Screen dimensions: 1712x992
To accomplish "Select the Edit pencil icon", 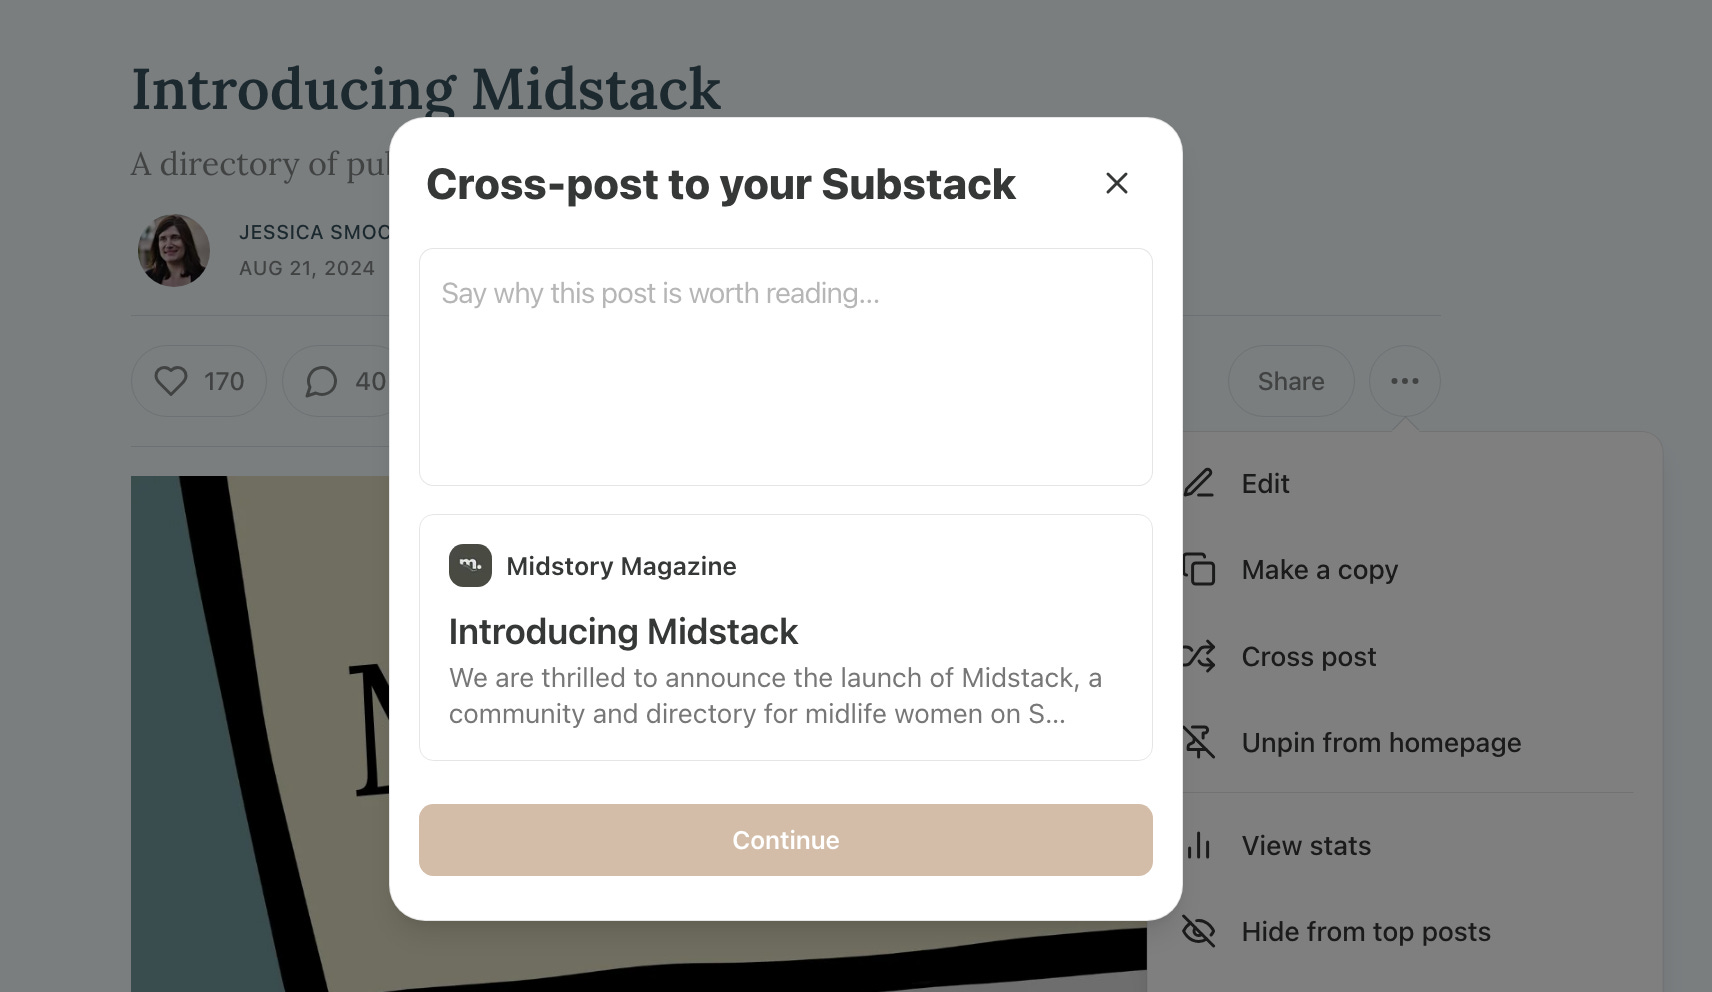I will click(1198, 483).
